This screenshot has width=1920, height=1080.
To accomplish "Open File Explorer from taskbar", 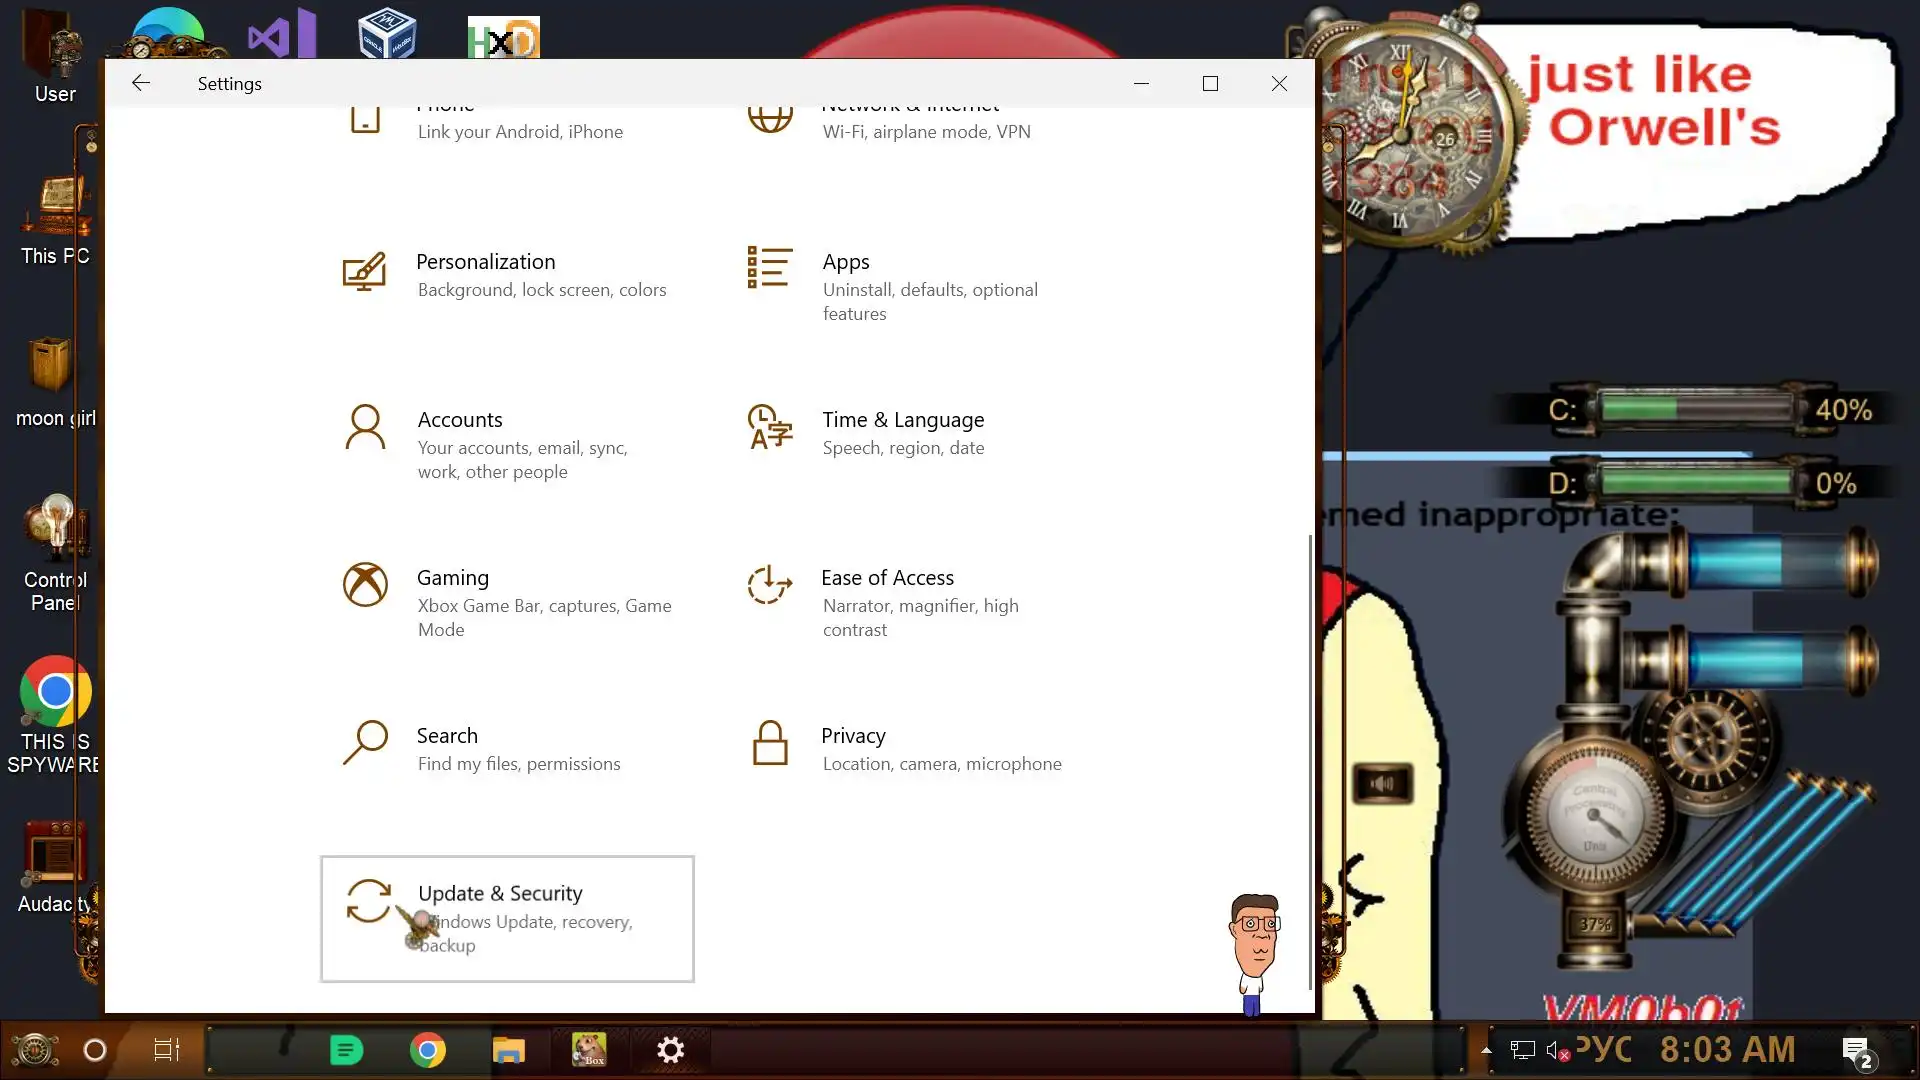I will [x=508, y=1050].
